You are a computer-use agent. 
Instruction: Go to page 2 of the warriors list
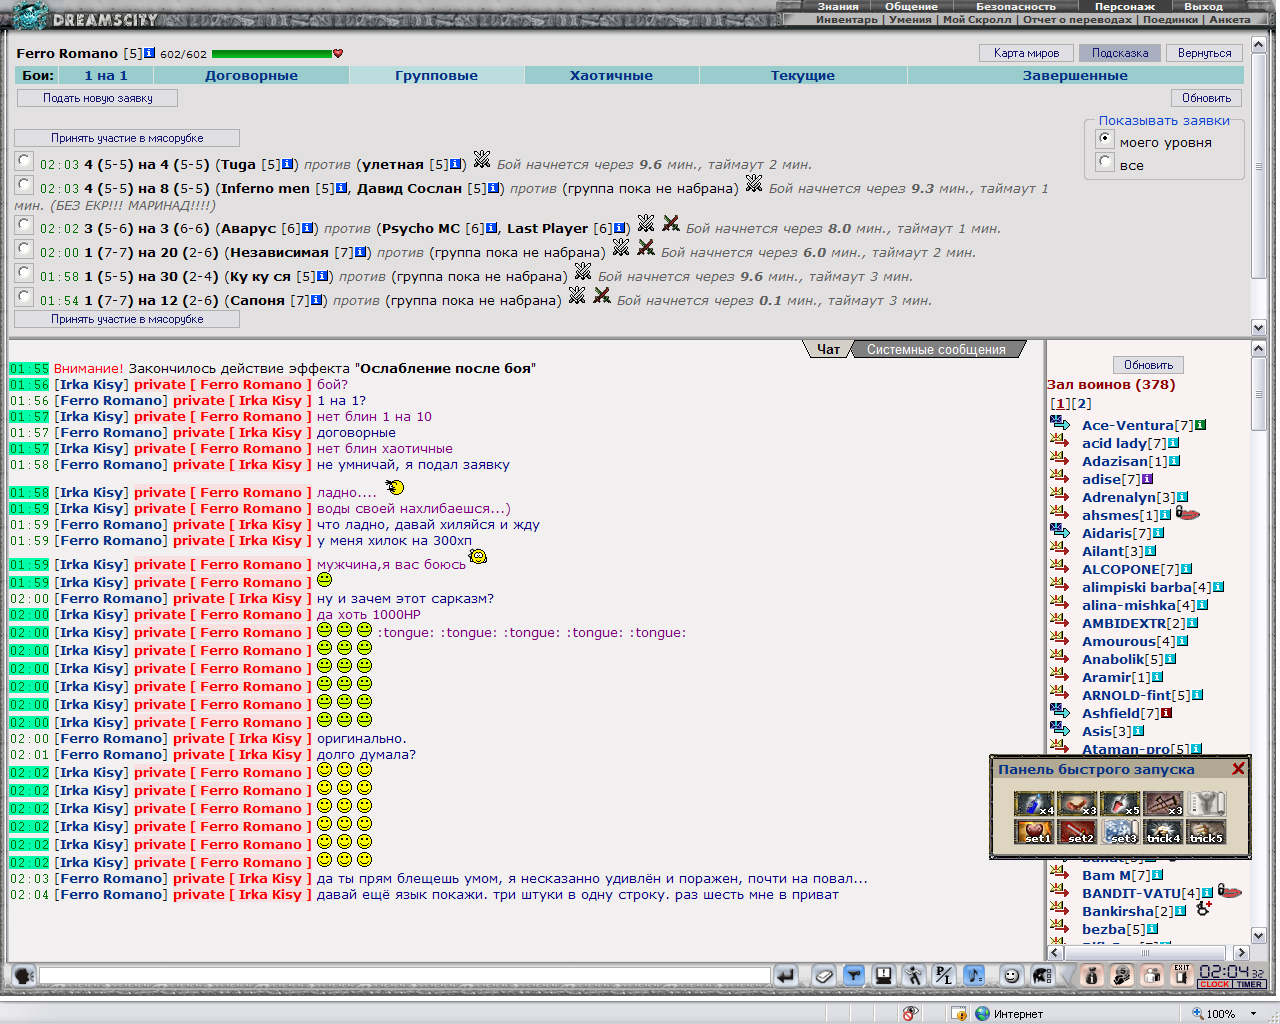tap(1082, 404)
